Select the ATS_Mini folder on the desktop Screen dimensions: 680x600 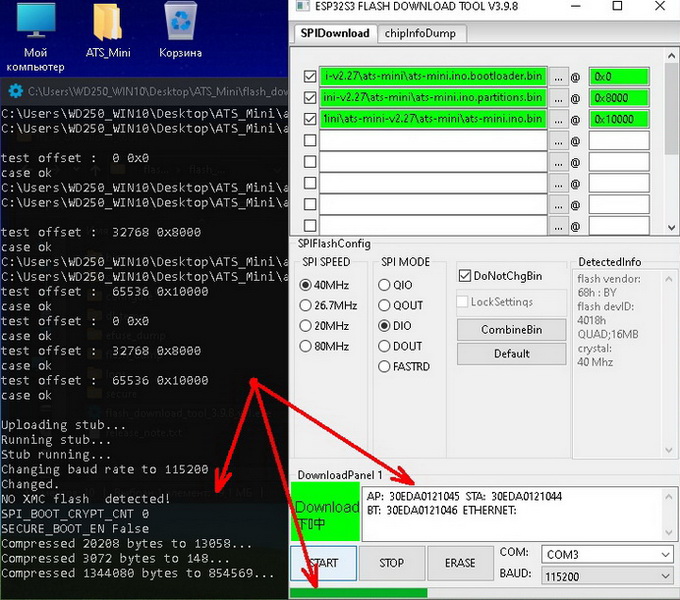point(108,31)
